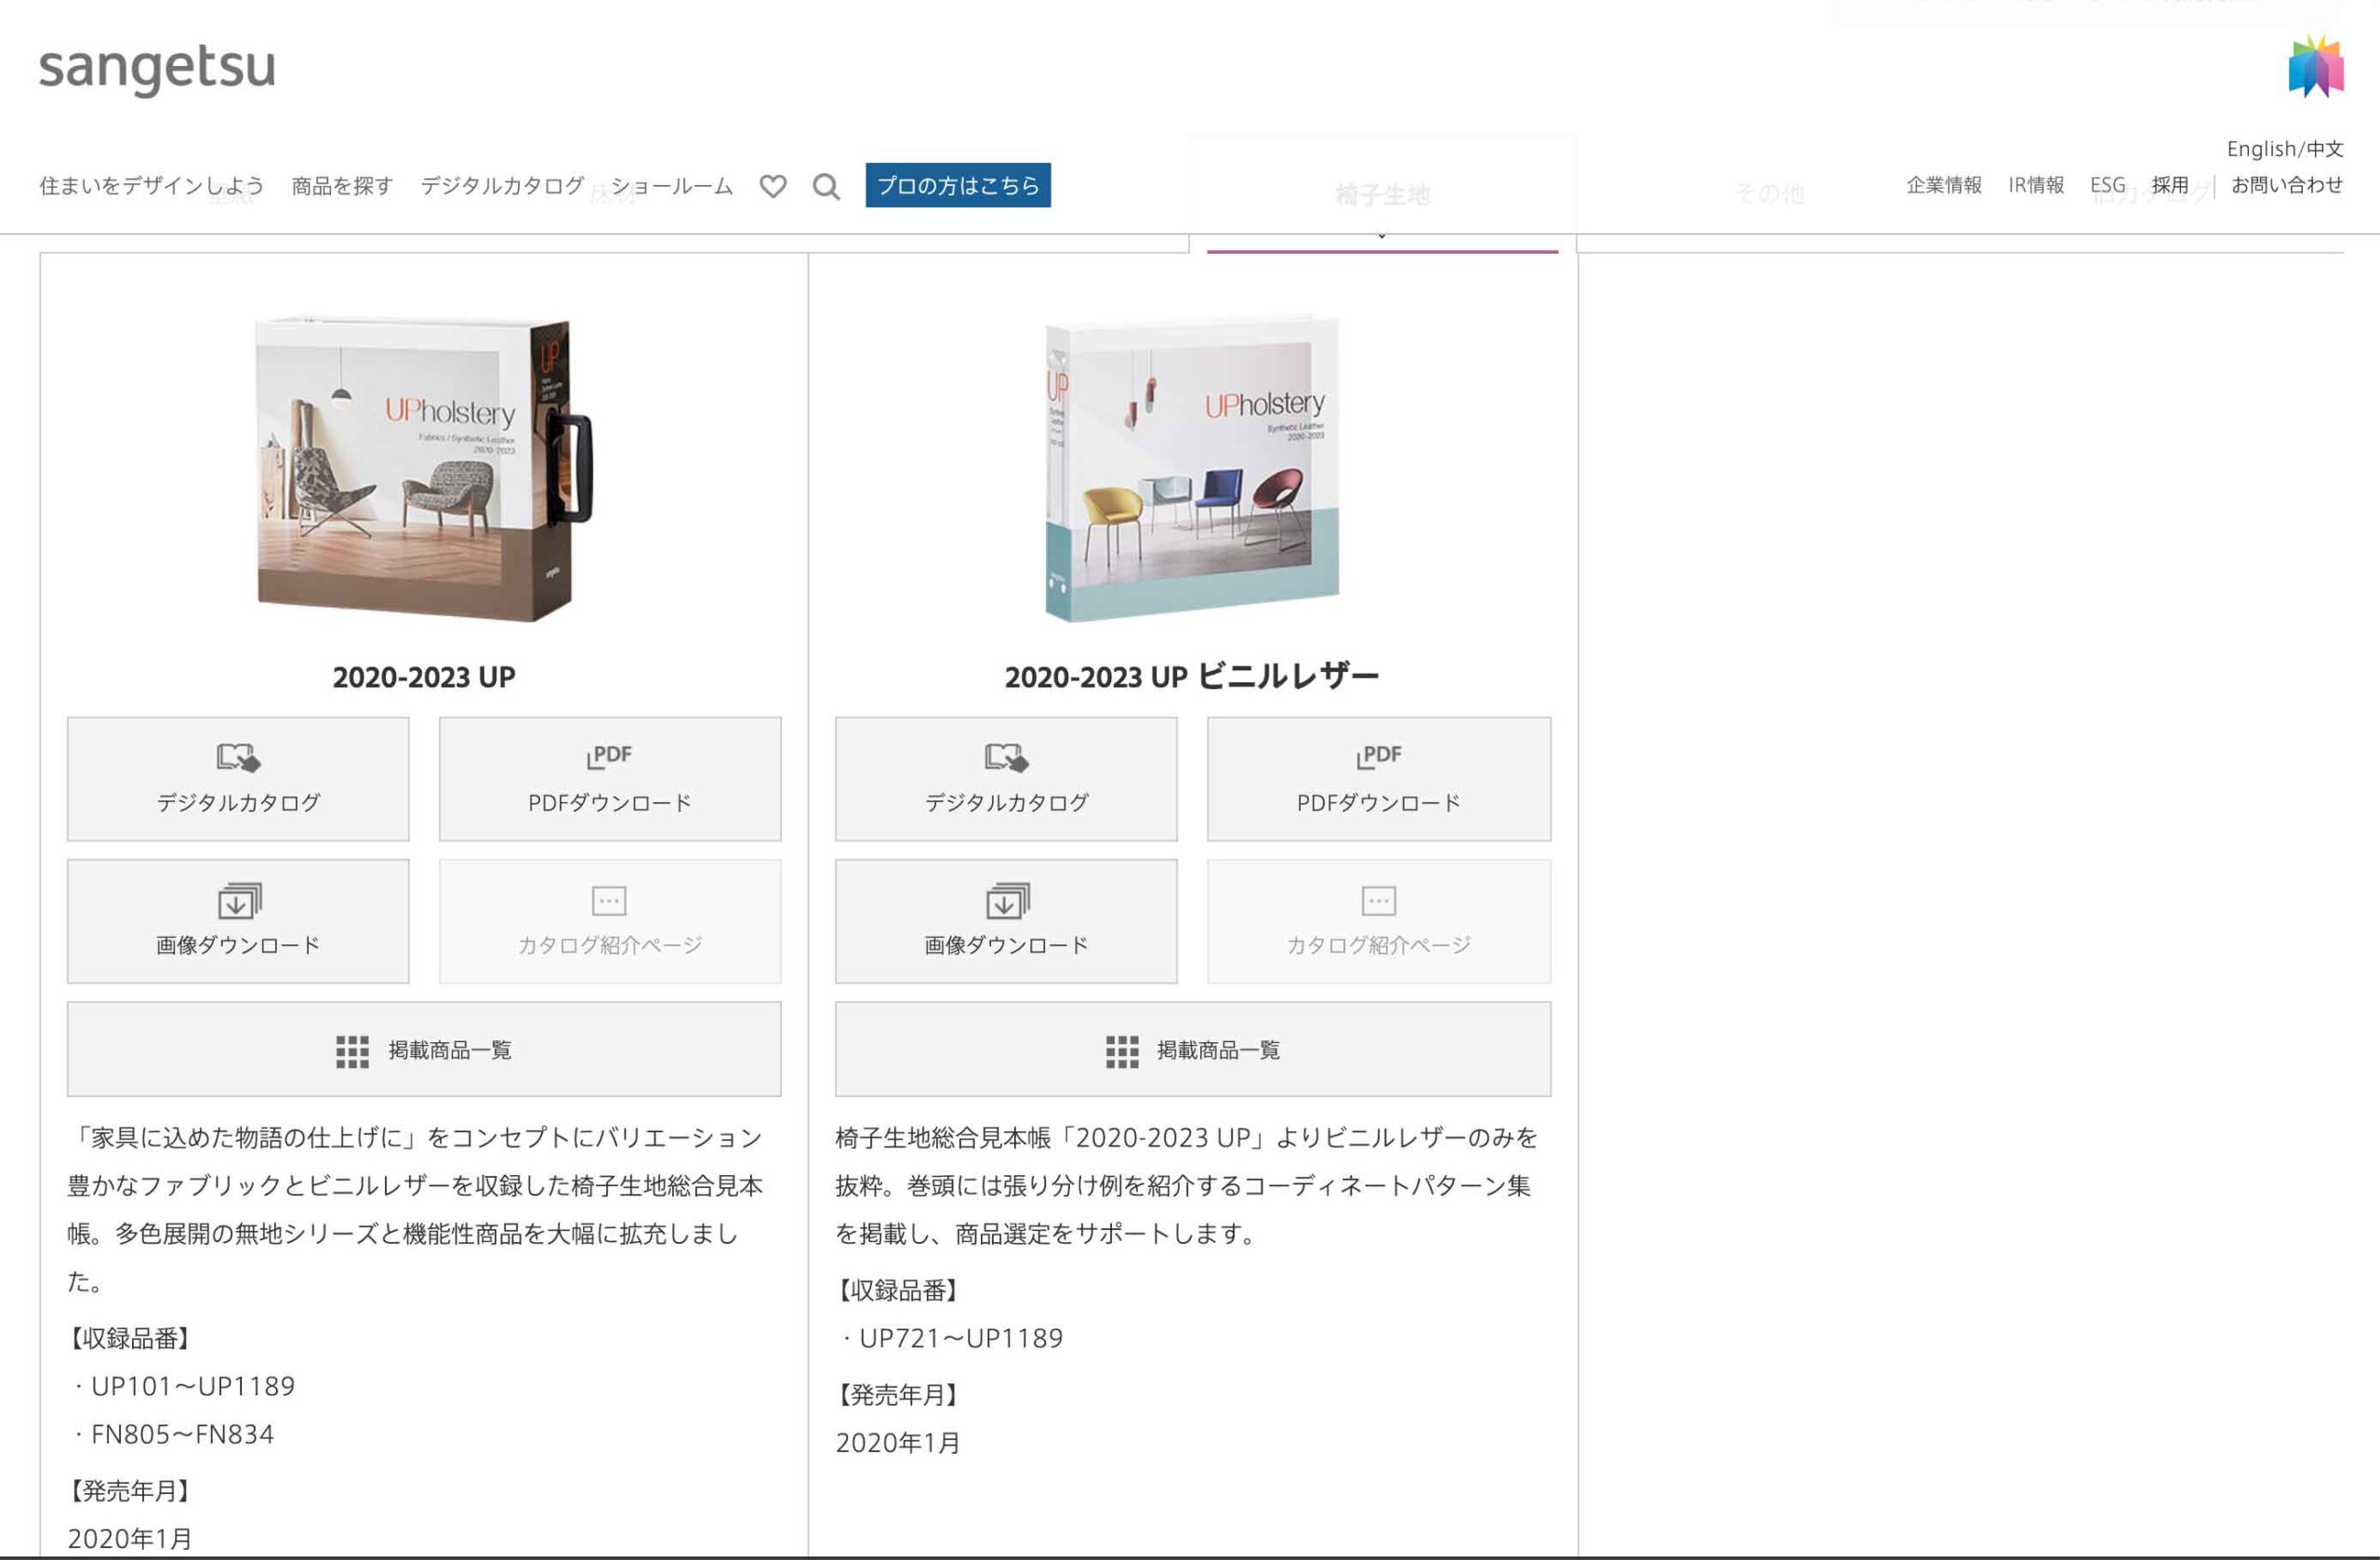Click カタログ紹介ページ for 2020-2023 UP
The height and width of the screenshot is (1560, 2380).
pyautogui.click(x=610, y=921)
